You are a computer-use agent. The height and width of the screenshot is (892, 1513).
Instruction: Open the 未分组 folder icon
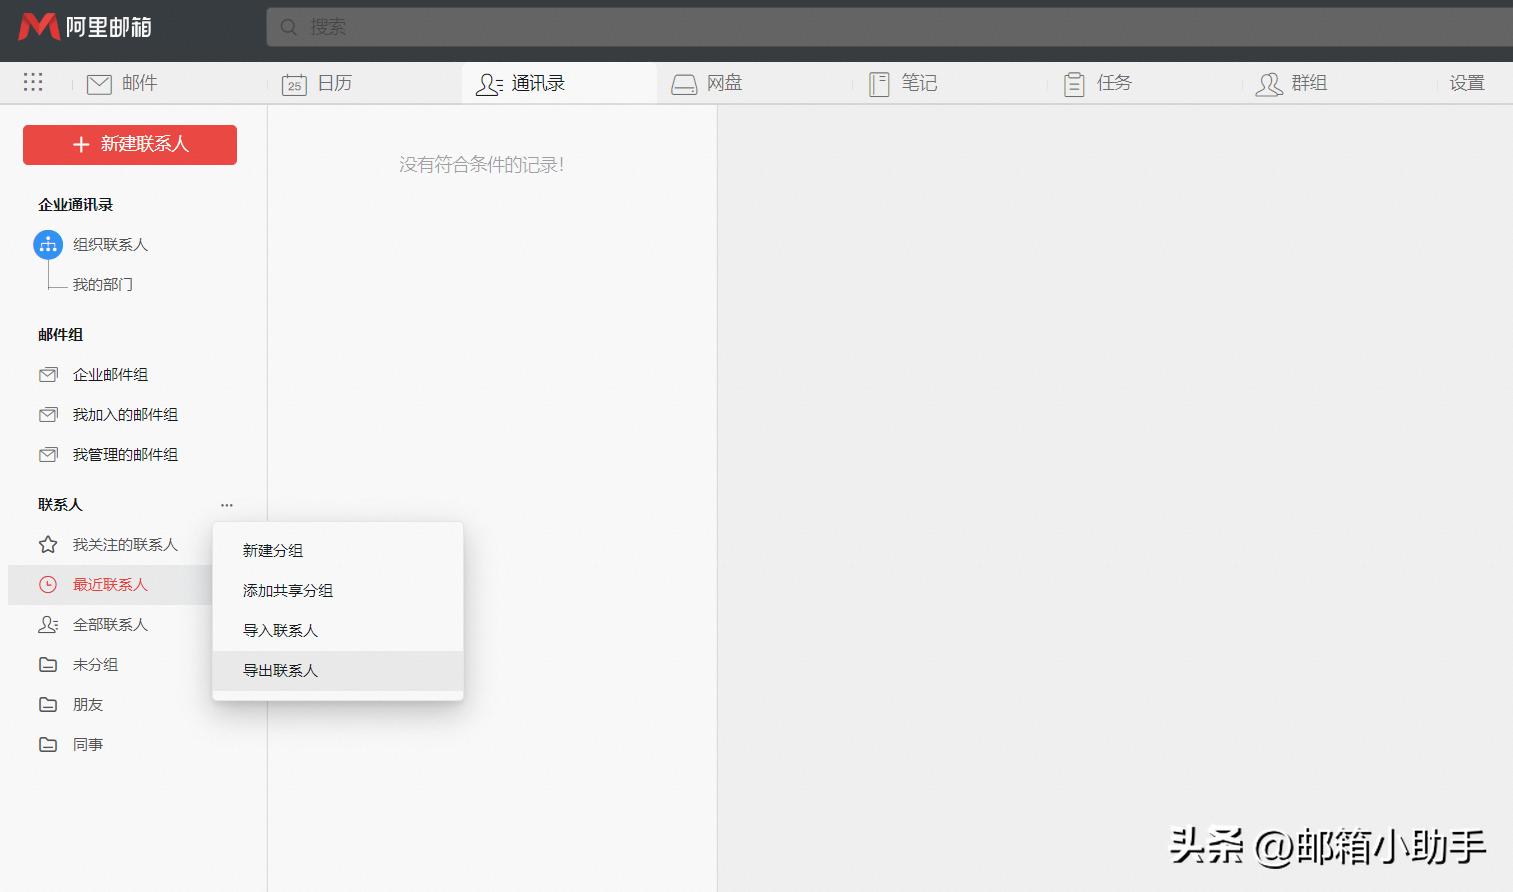click(x=47, y=664)
